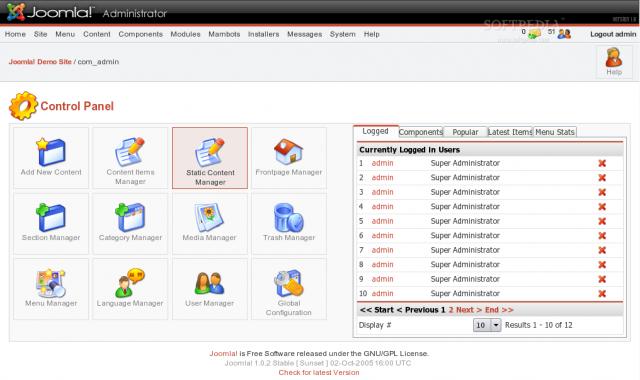
Task: Click 'Super Administrator' in row 3
Action: click(x=465, y=192)
